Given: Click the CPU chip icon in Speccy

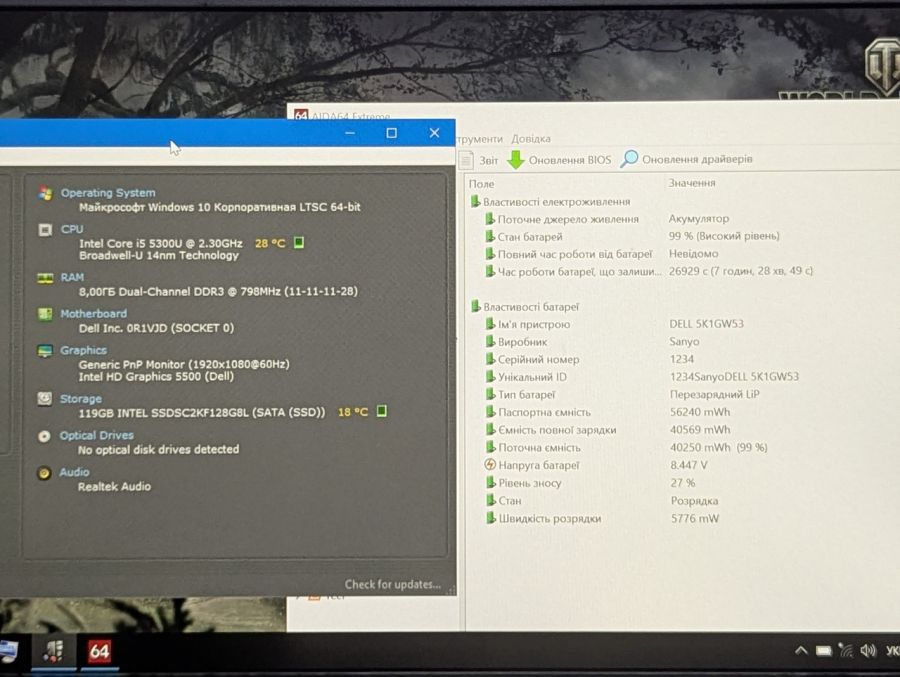Looking at the screenshot, I should pos(45,230).
